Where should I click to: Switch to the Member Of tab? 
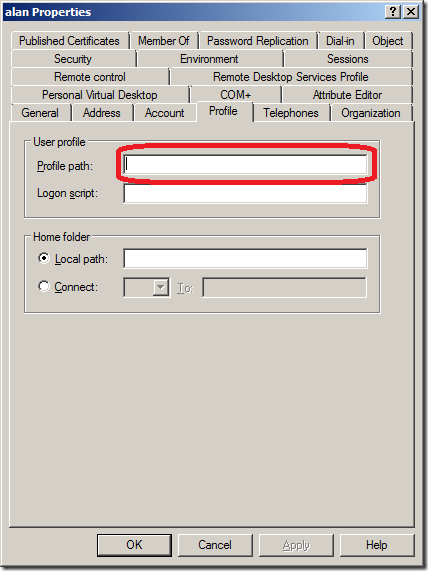(164, 41)
